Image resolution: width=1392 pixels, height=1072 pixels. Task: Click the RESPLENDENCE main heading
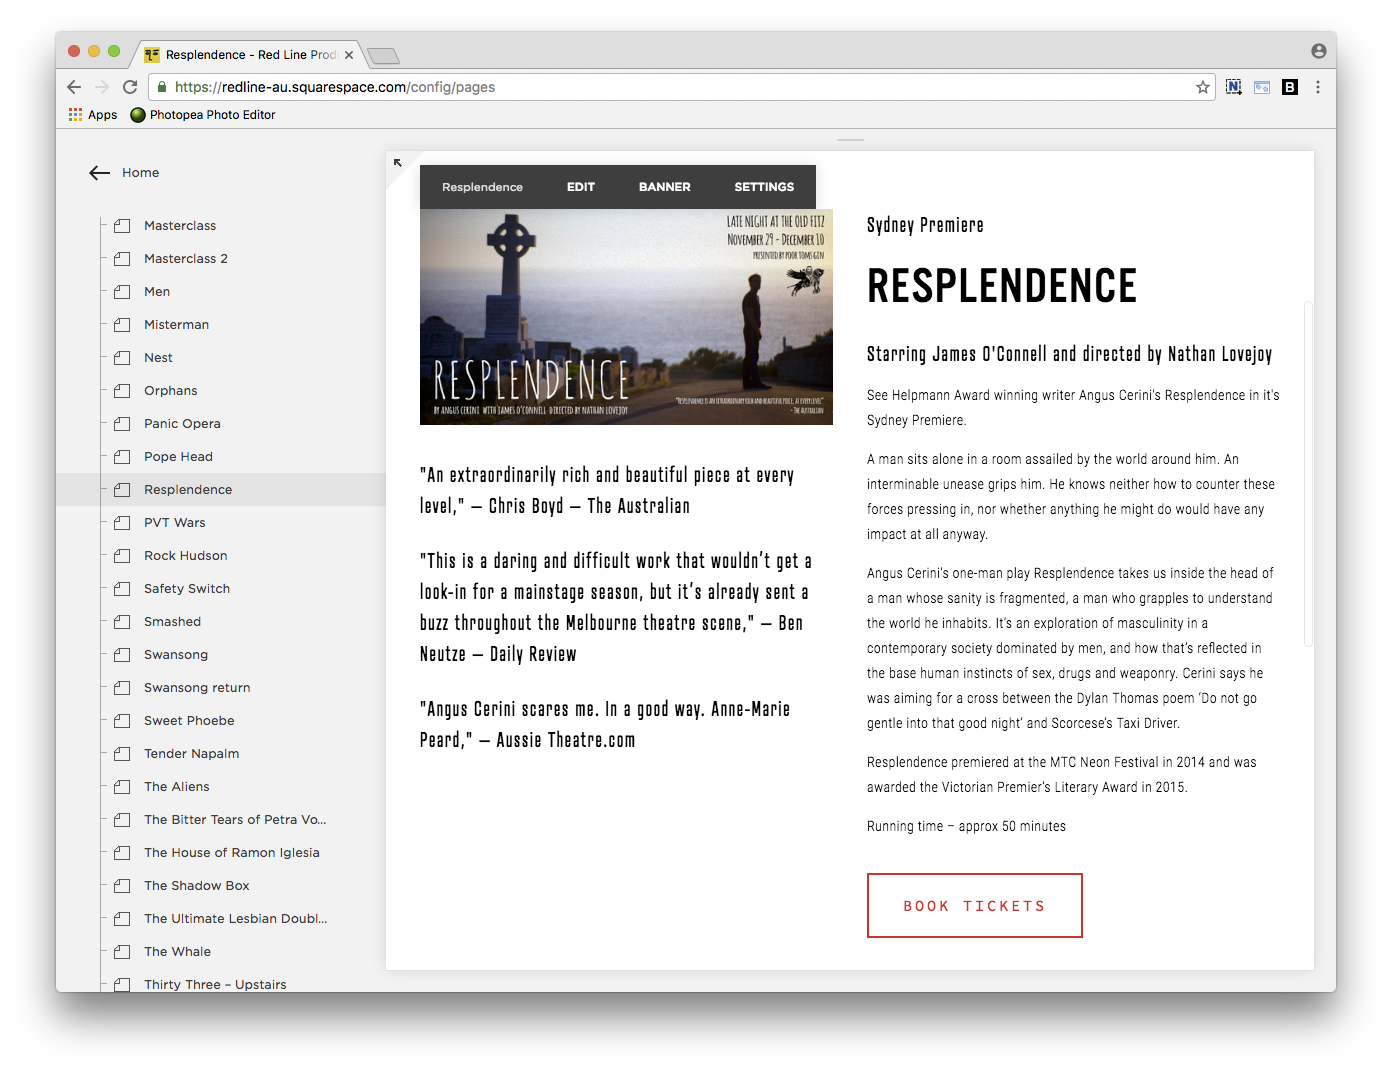1002,286
